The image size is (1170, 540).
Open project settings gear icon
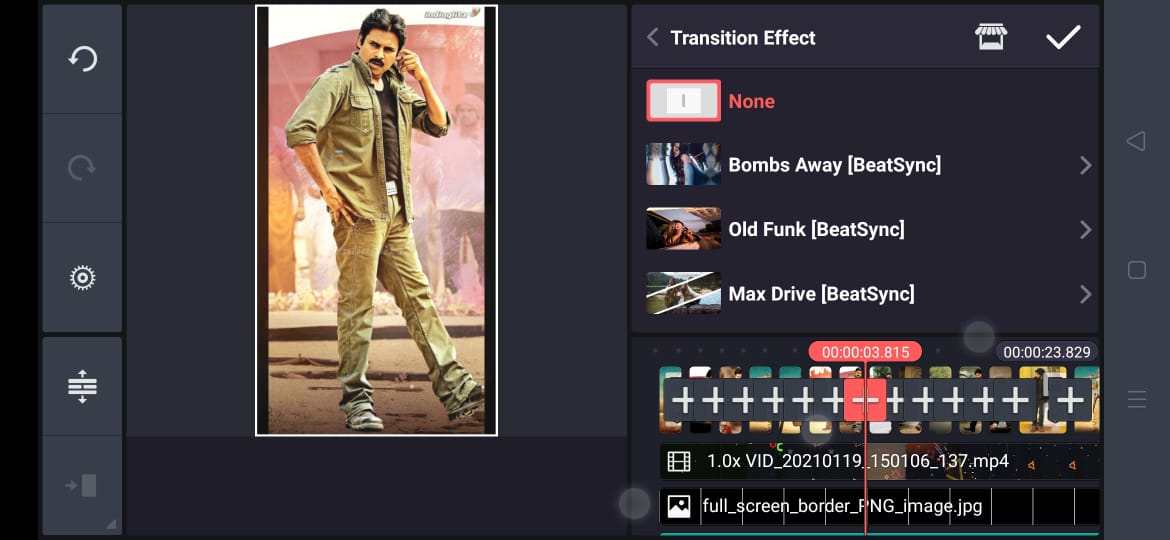[x=82, y=277]
